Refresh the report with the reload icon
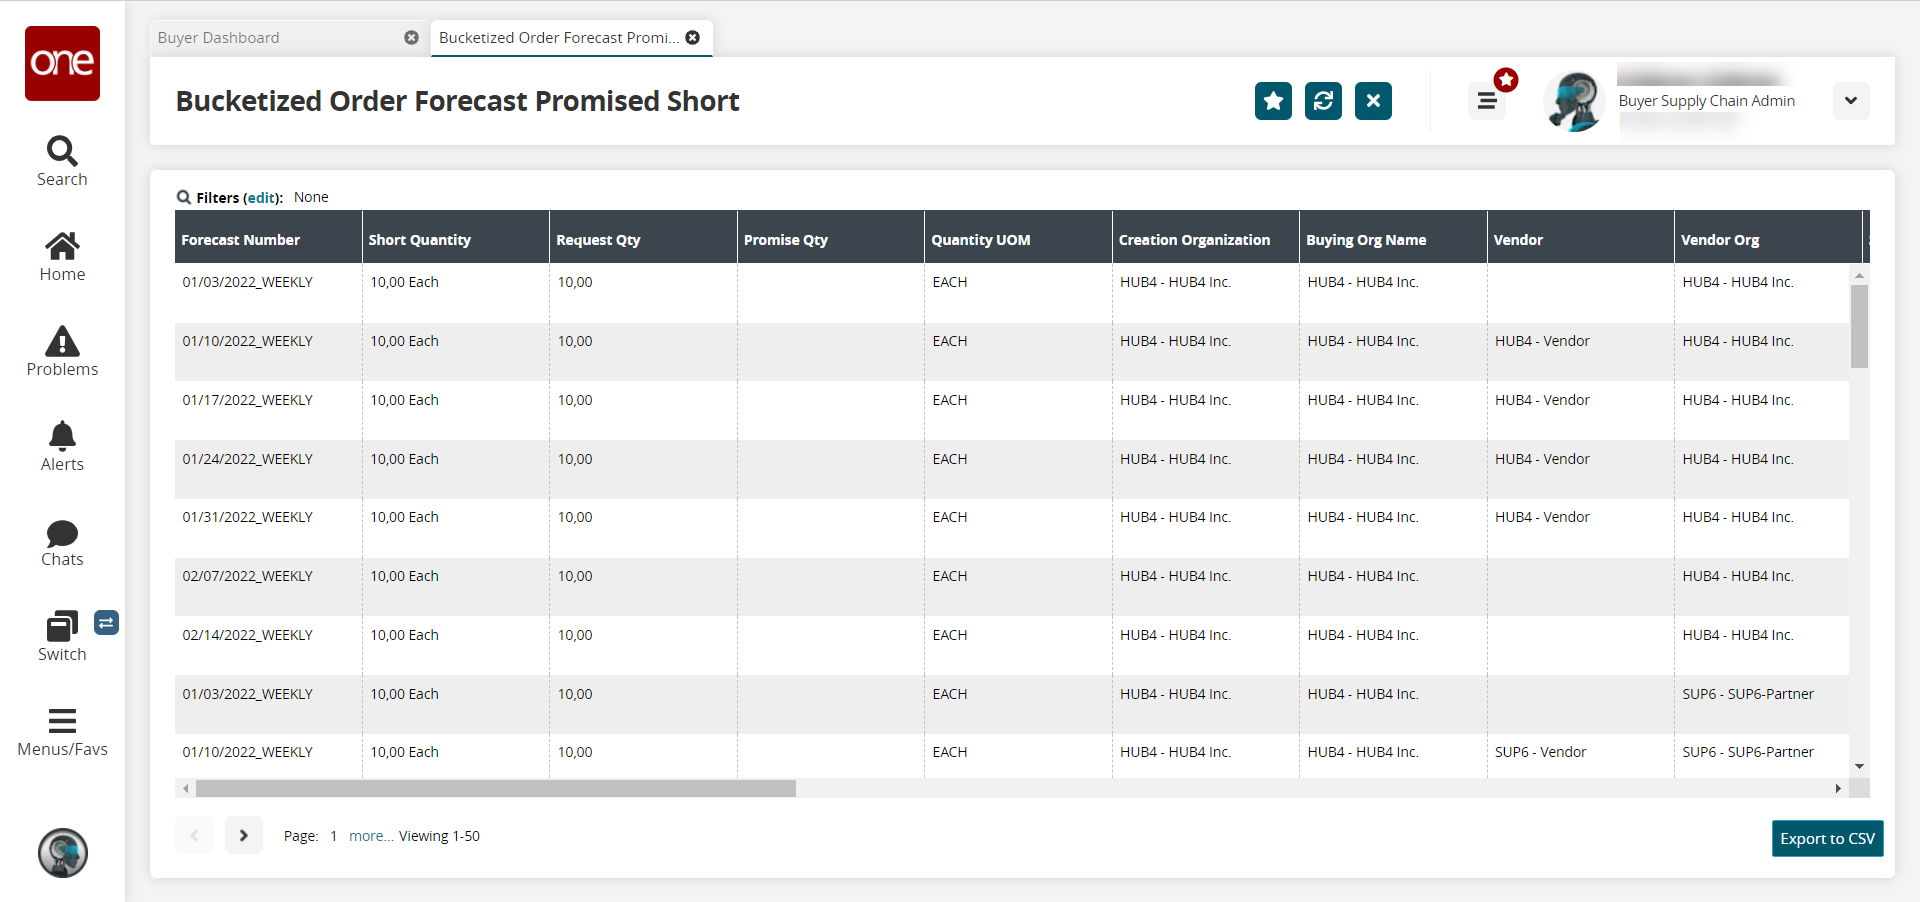 [x=1323, y=101]
